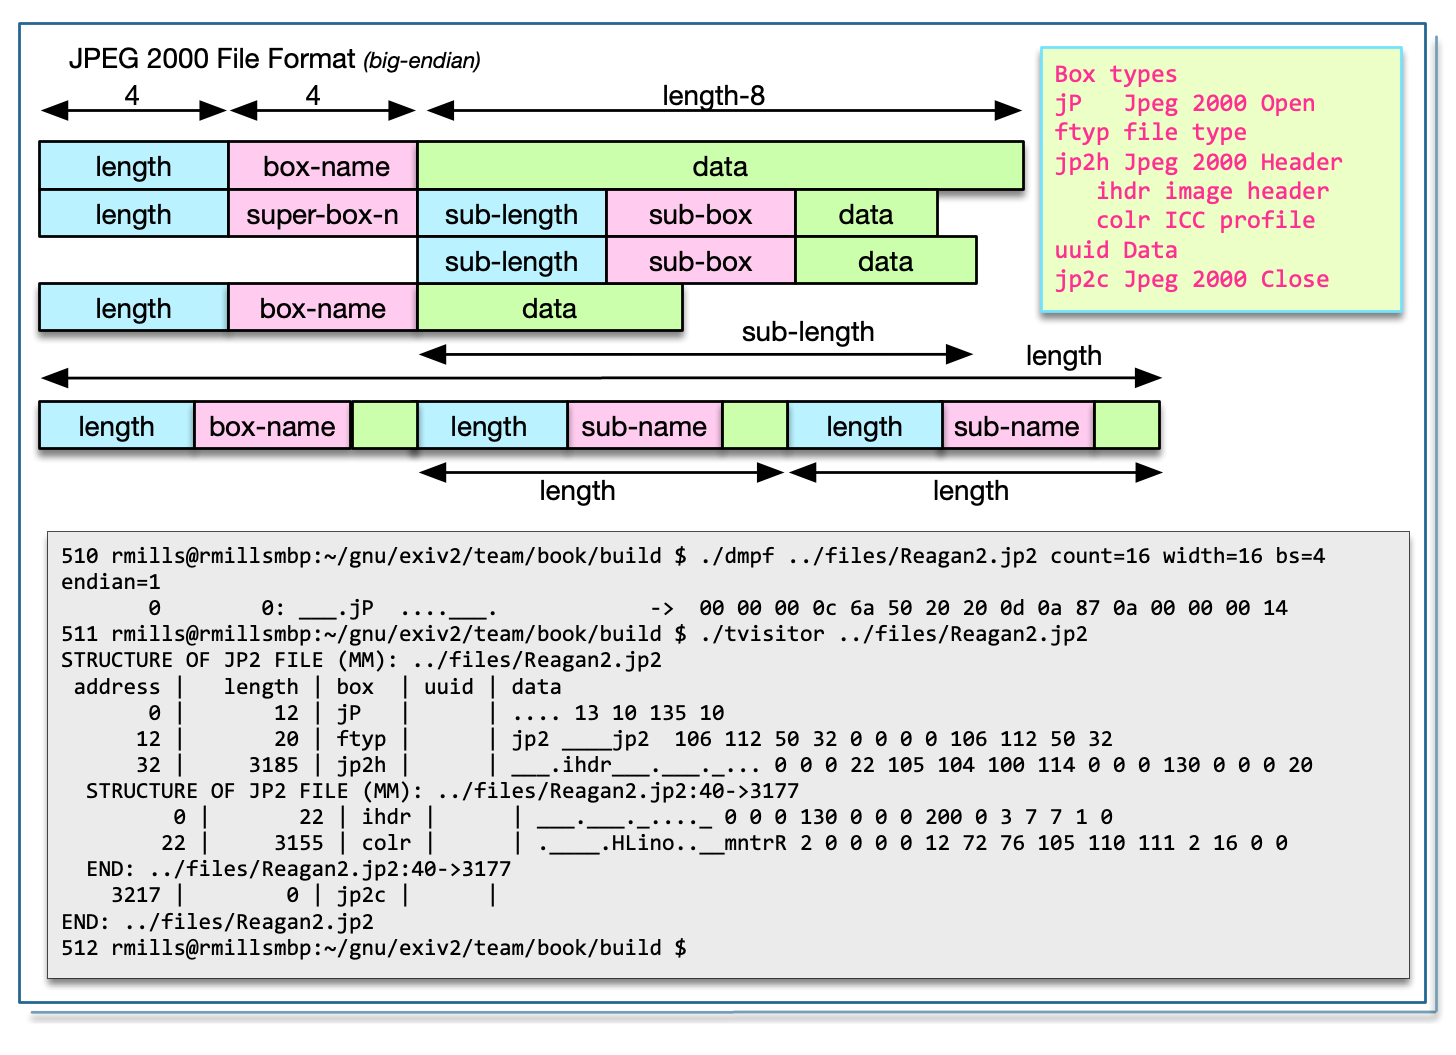
Task: Select the "Box types" legend heading
Action: tap(1115, 74)
